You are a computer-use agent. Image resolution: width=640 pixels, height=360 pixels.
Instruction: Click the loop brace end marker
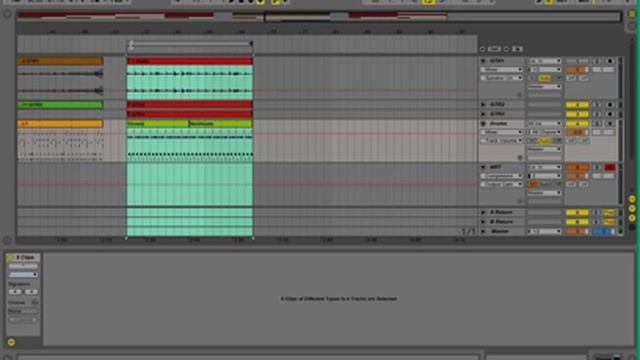(251, 43)
